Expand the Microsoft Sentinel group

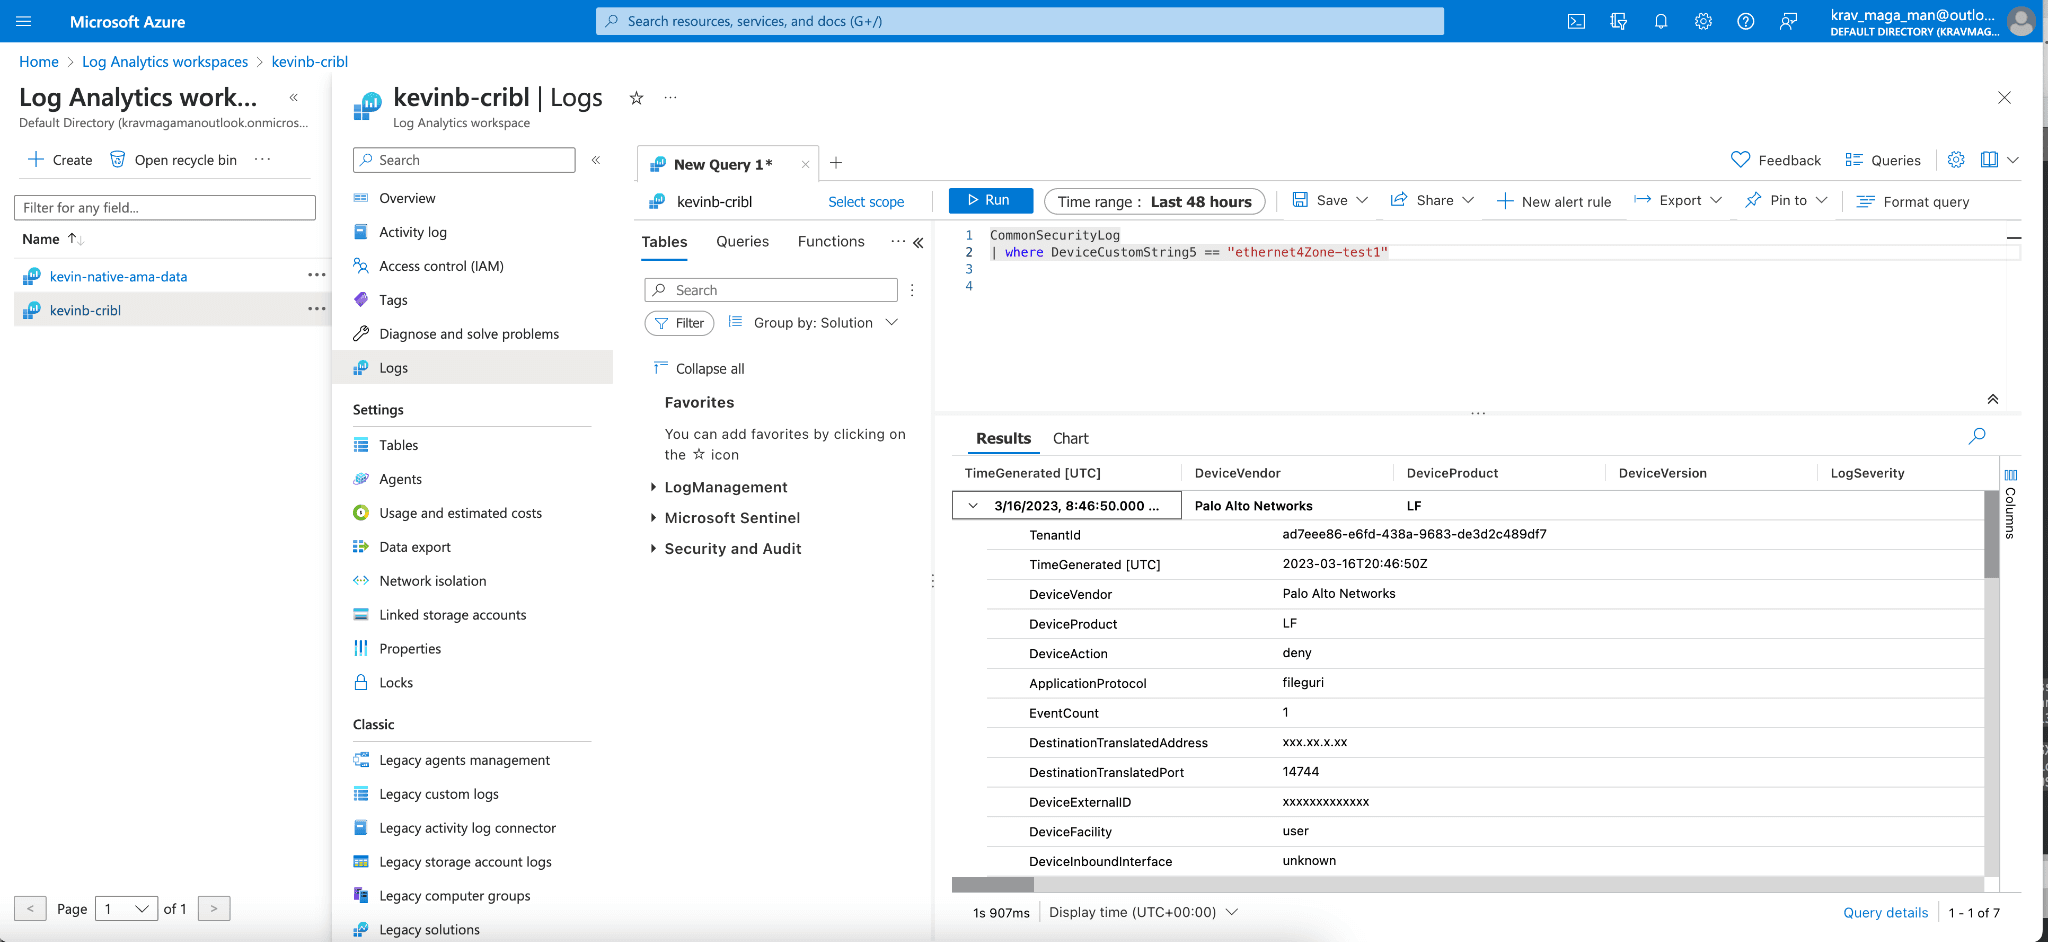point(653,518)
